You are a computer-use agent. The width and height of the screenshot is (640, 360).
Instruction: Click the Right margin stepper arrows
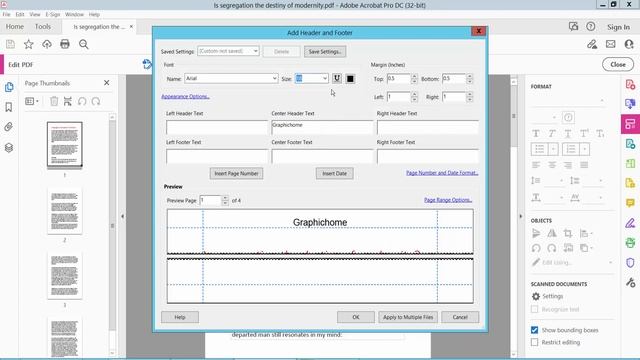[469, 97]
